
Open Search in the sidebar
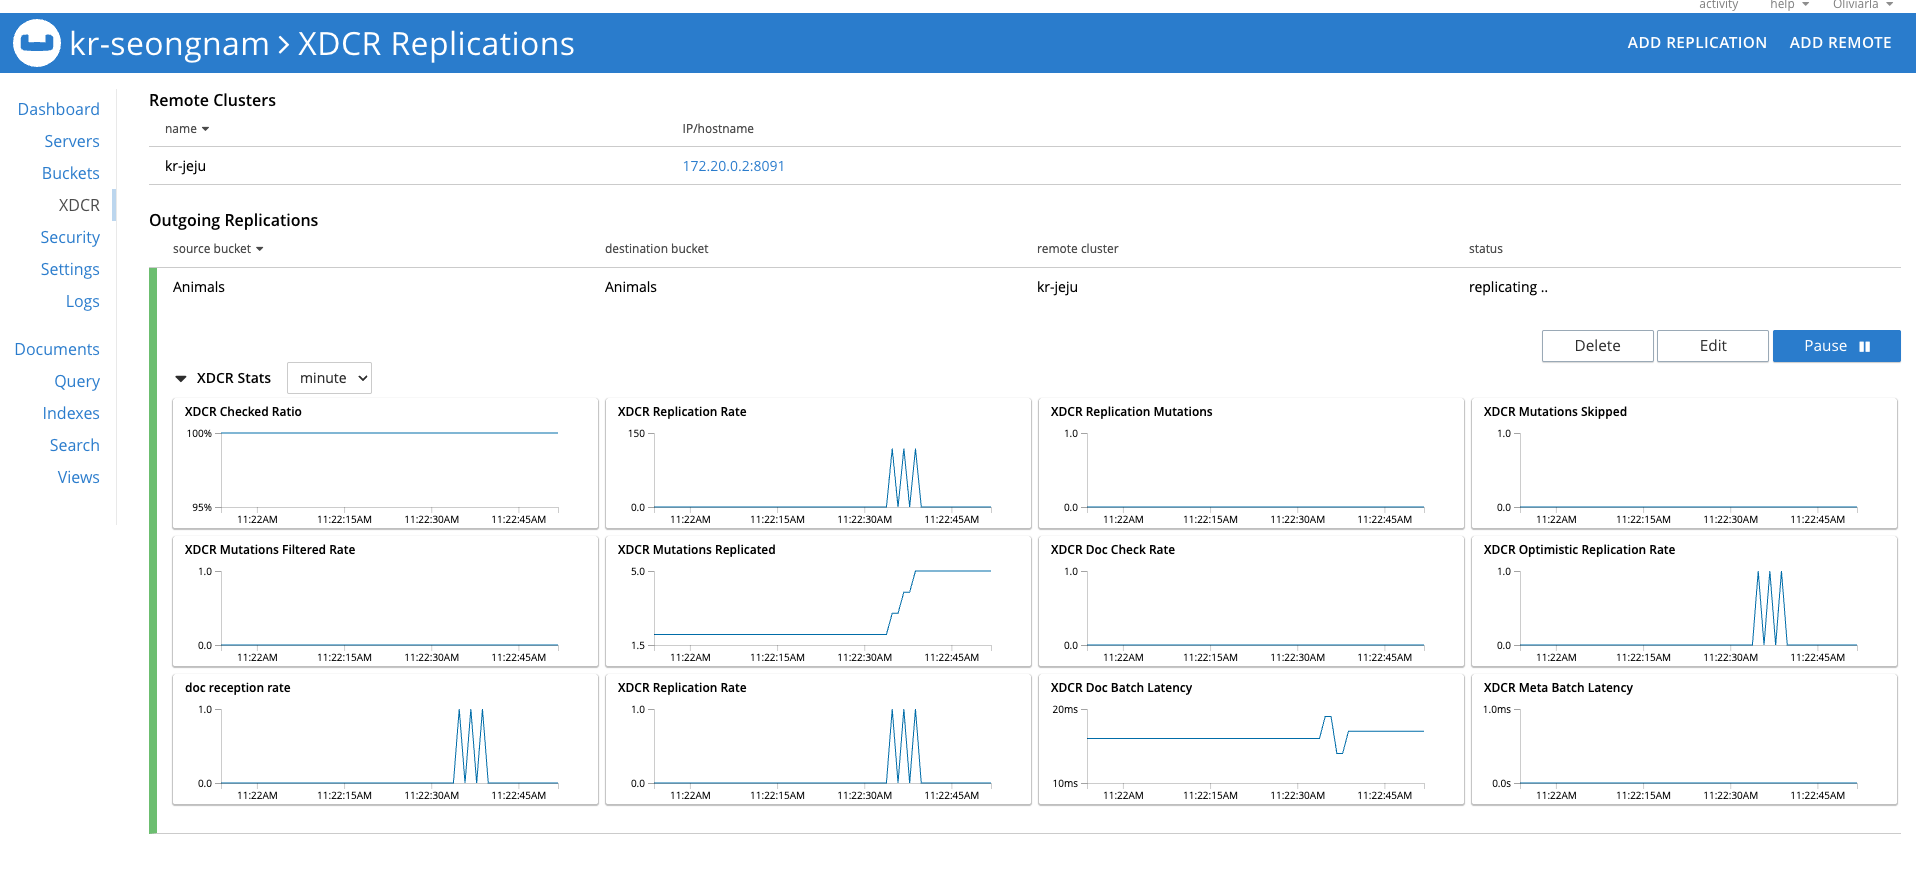tap(75, 445)
